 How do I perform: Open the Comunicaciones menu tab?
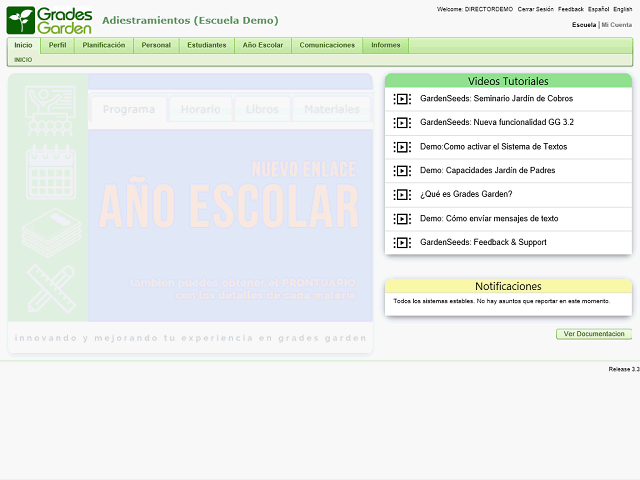pyautogui.click(x=327, y=45)
